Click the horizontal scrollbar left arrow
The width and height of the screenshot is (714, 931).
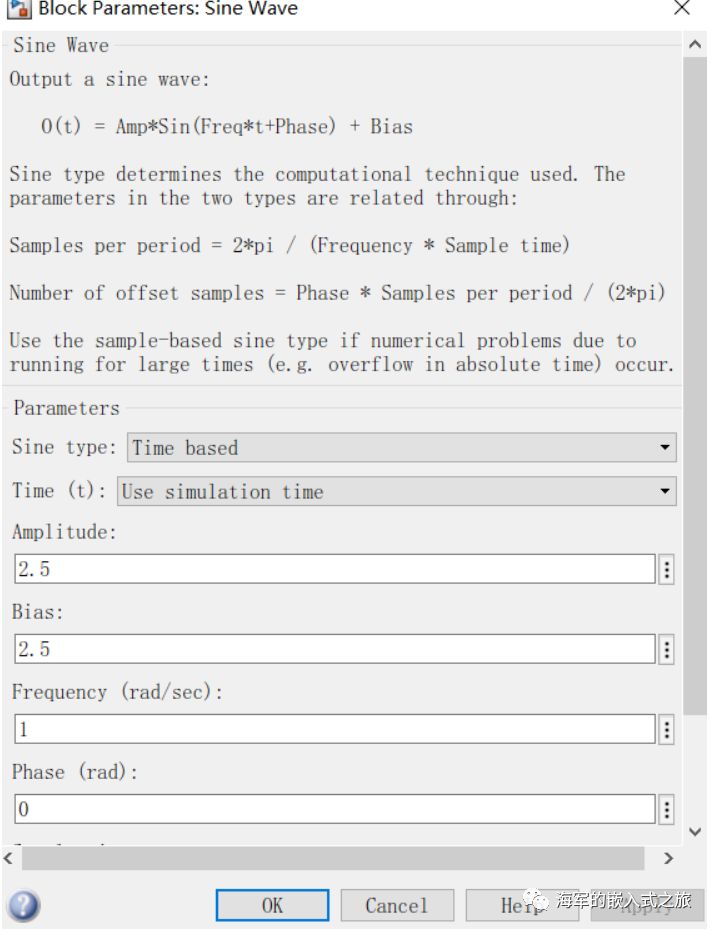click(x=11, y=858)
